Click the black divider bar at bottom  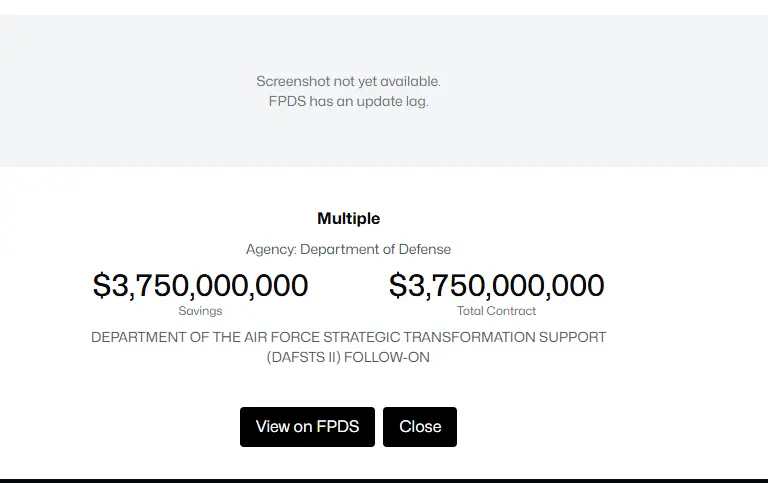coord(384,480)
